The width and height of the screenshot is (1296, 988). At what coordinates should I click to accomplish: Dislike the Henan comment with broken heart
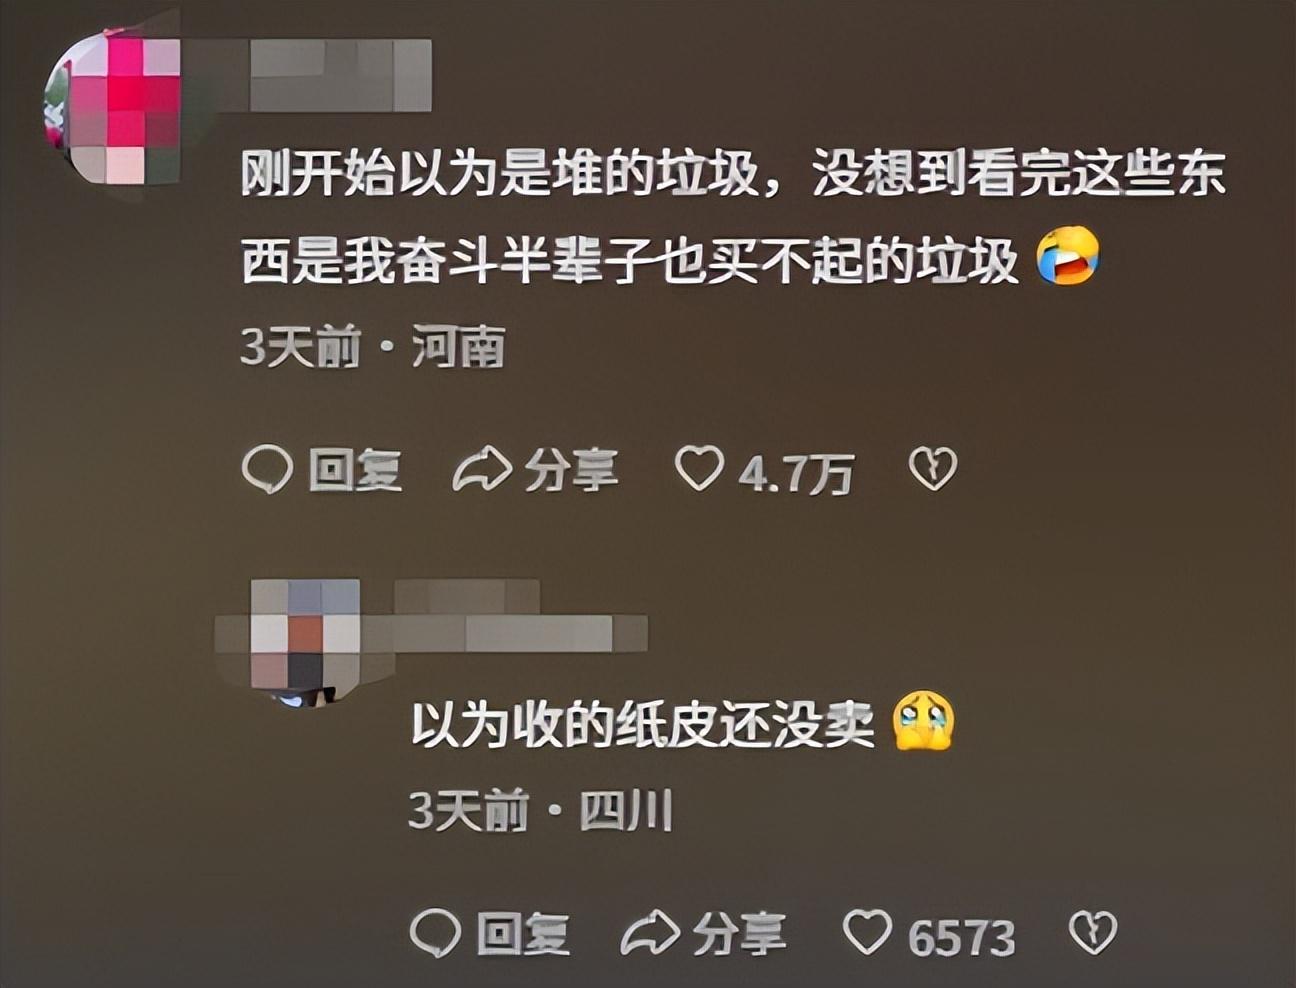(932, 469)
